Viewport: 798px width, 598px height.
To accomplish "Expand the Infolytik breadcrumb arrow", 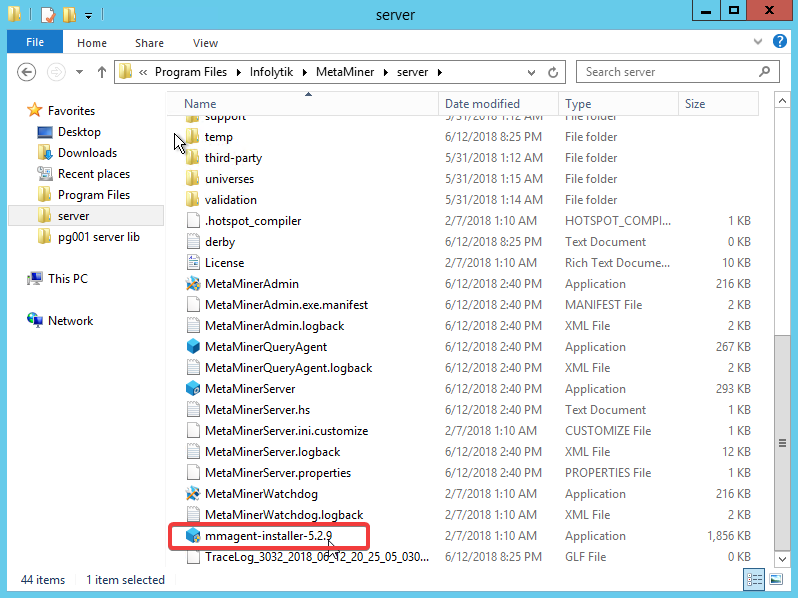I will pyautogui.click(x=305, y=72).
